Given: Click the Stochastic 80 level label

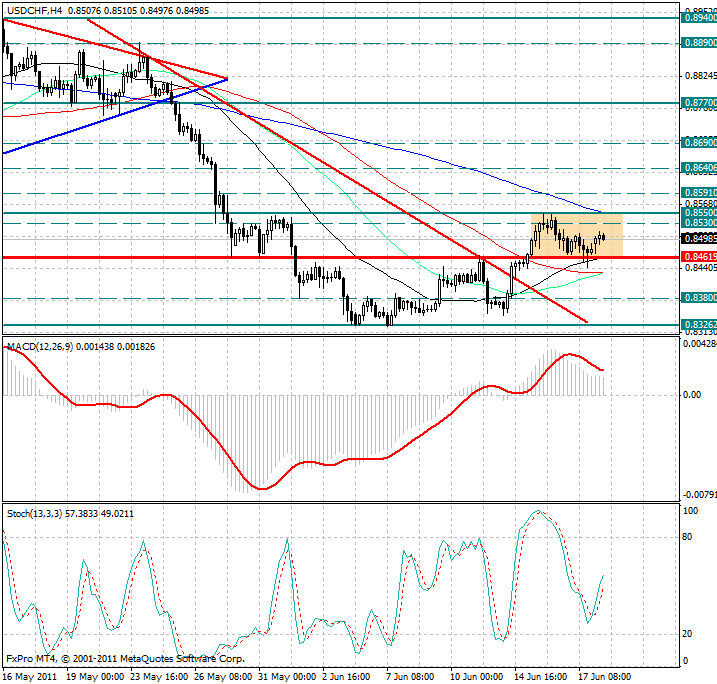Looking at the screenshot, I should click(x=687, y=537).
